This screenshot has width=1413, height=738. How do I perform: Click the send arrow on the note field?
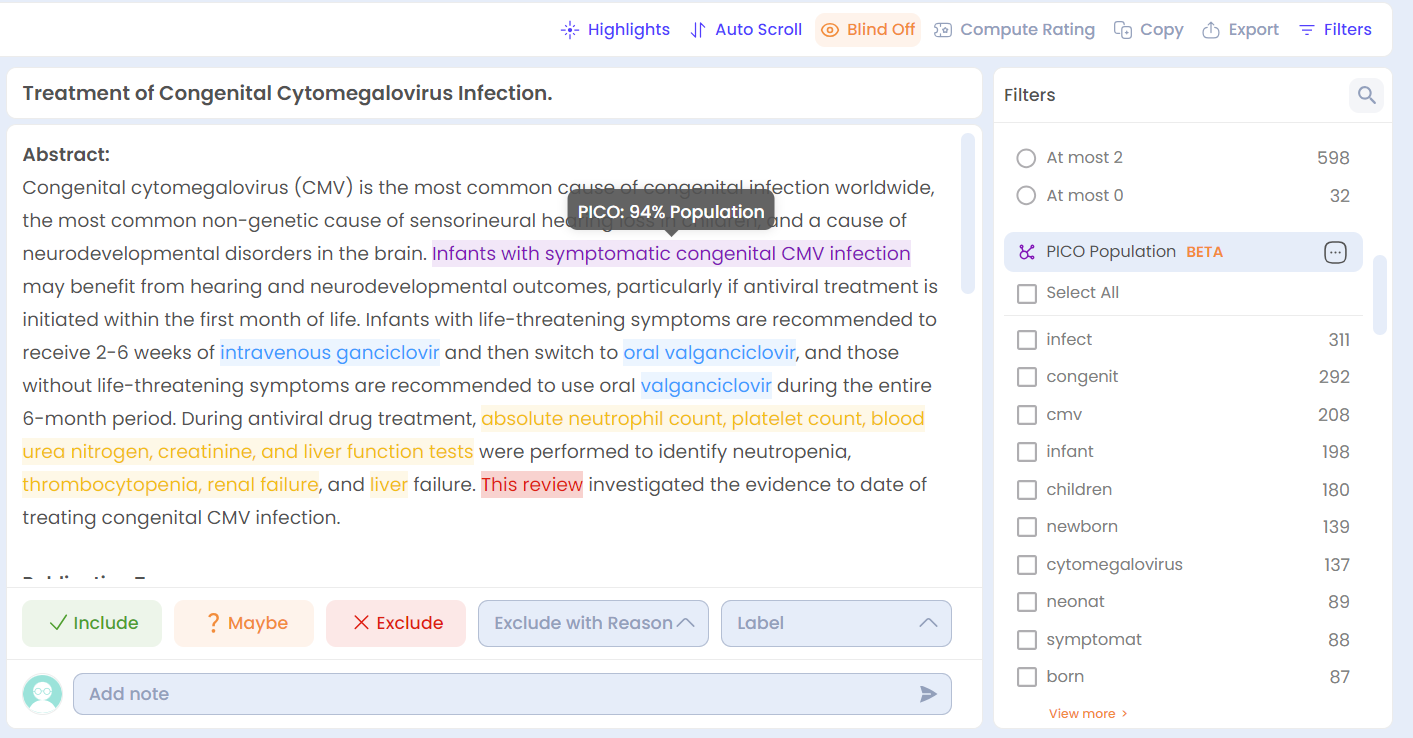pos(928,693)
